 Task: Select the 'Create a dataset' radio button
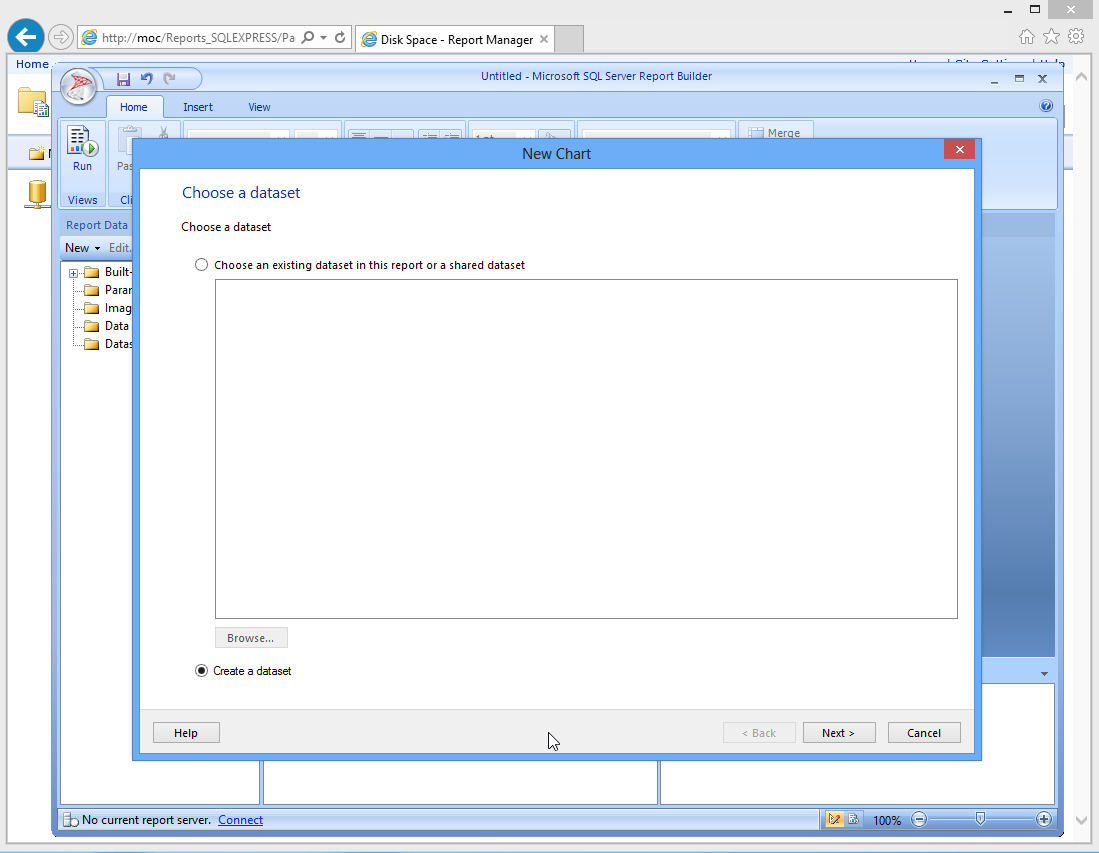[202, 671]
